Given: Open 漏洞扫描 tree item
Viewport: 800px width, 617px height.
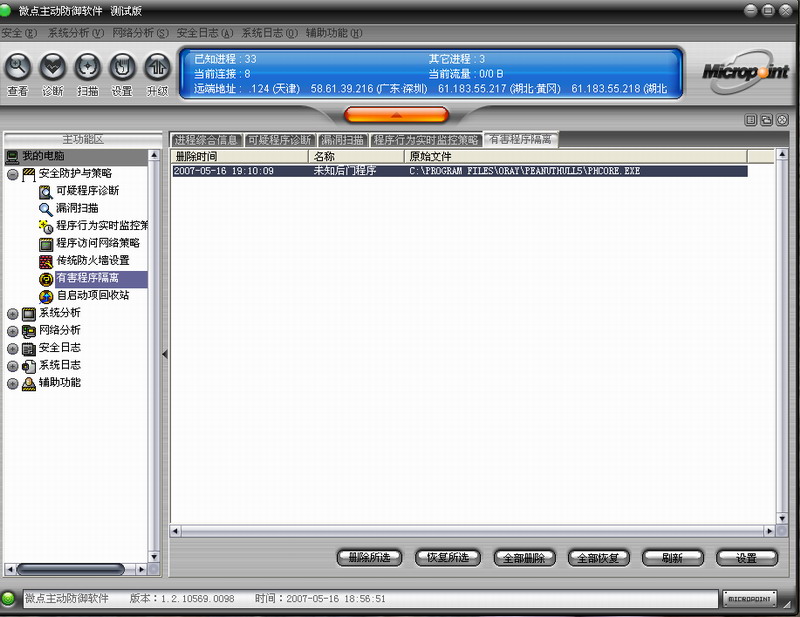Looking at the screenshot, I should pyautogui.click(x=77, y=208).
